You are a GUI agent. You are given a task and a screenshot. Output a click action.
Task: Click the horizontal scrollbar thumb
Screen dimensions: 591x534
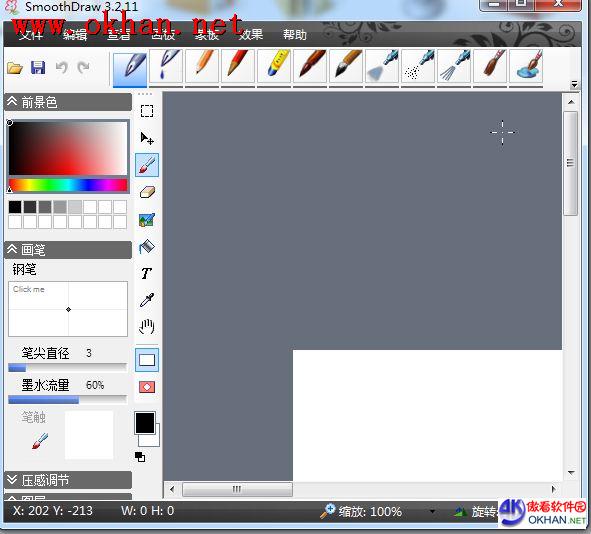click(237, 489)
